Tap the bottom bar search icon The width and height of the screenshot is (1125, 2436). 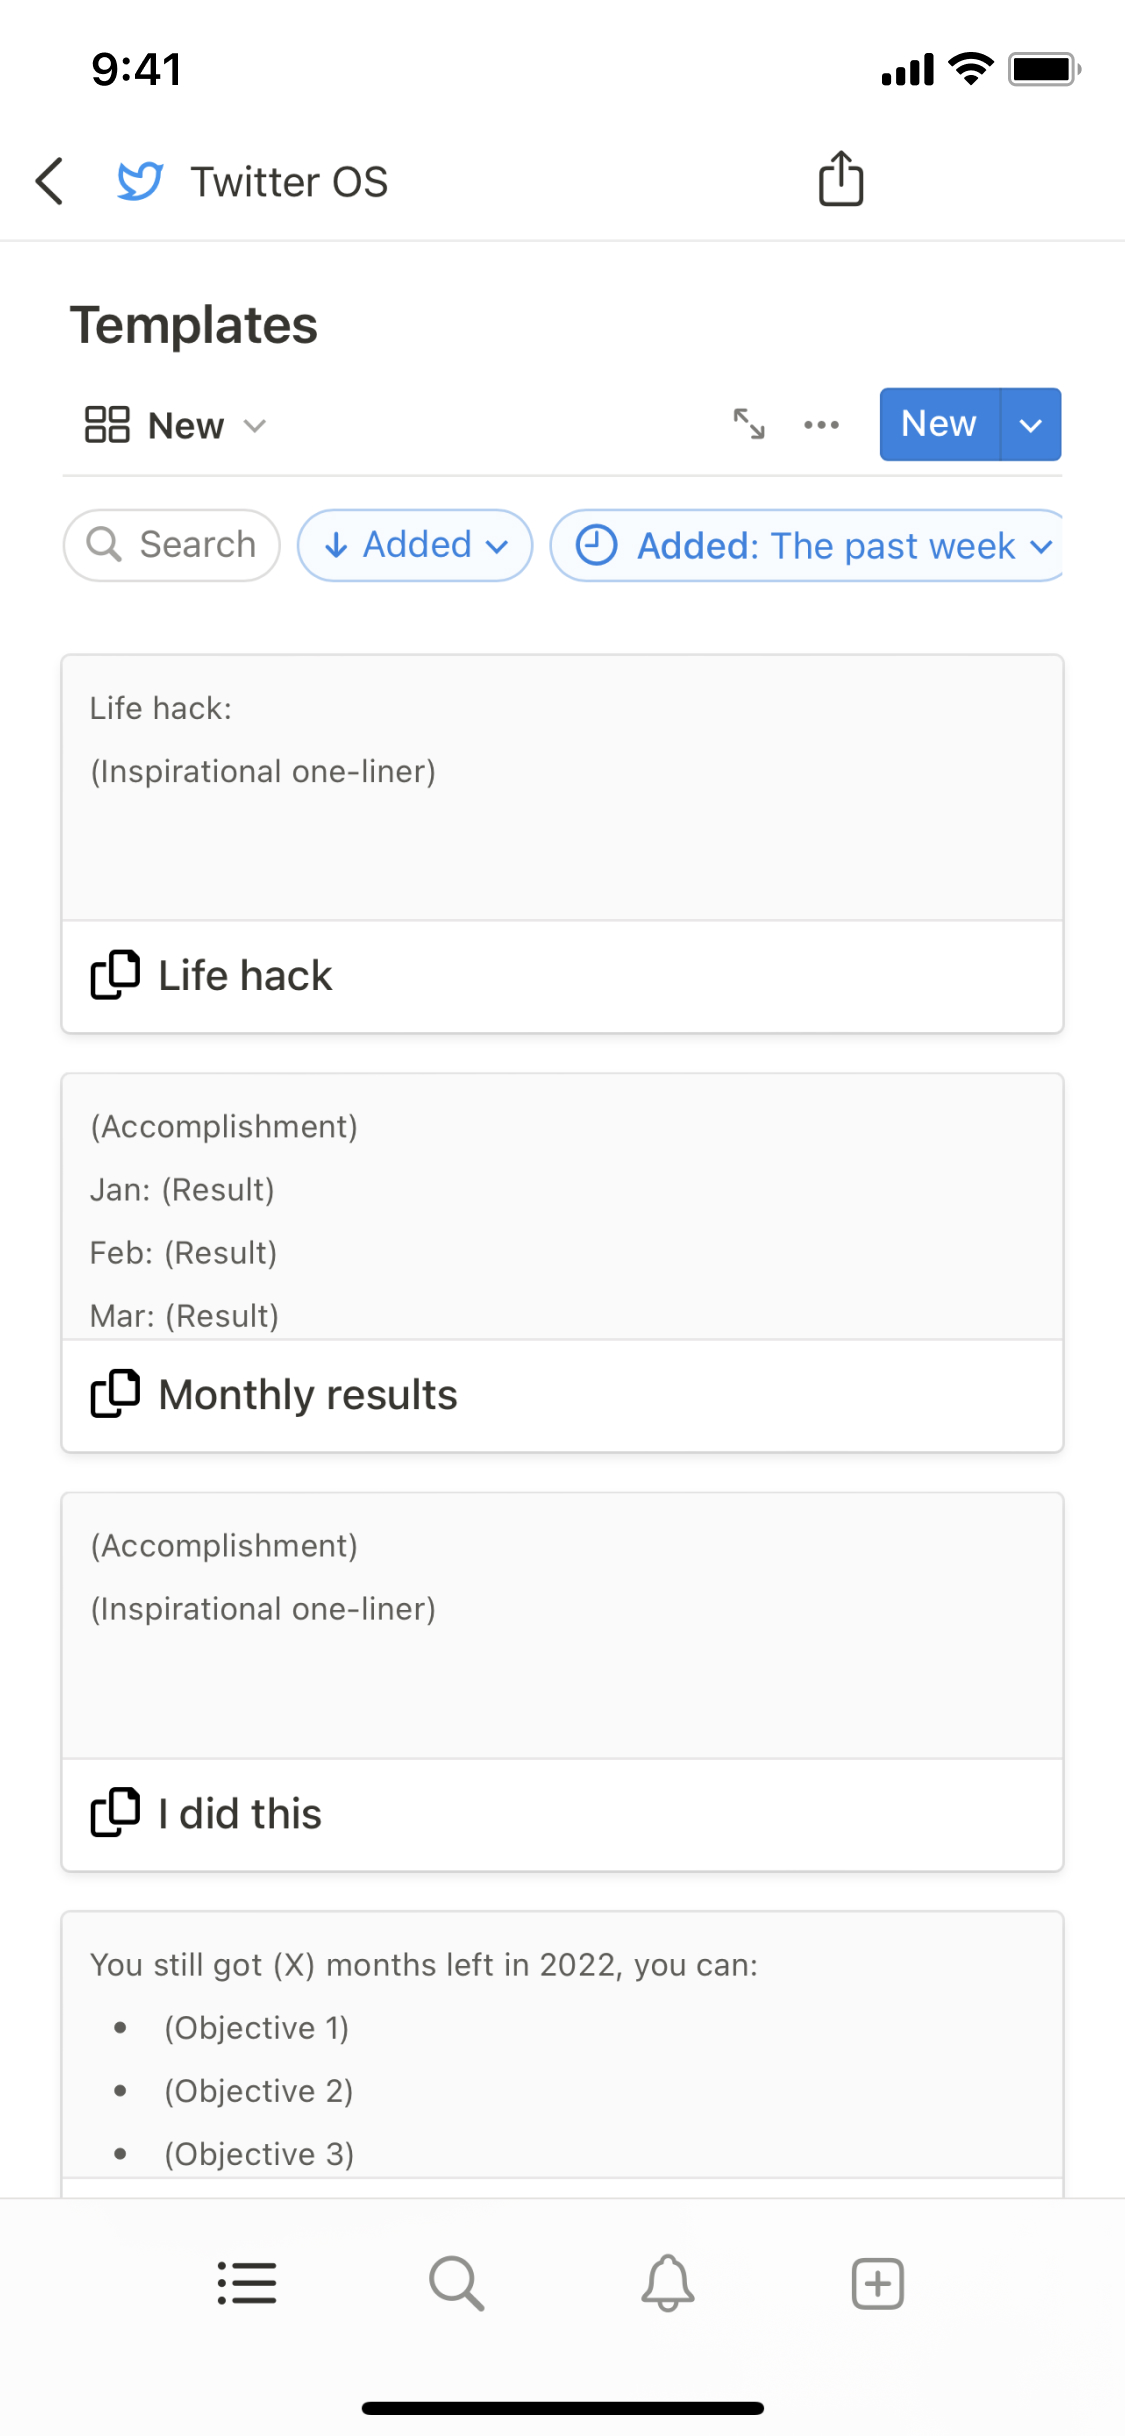coord(457,2283)
